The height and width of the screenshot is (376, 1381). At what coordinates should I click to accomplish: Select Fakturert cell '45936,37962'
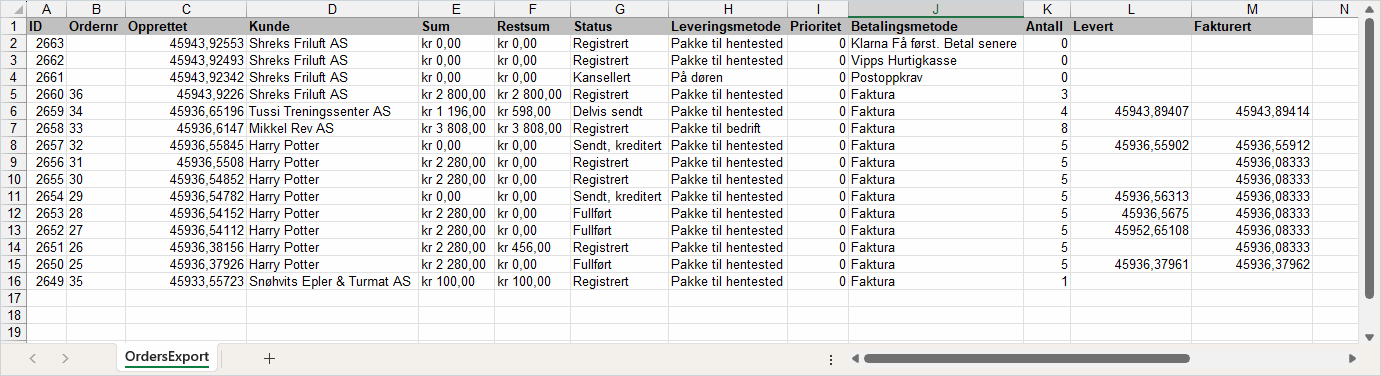pyautogui.click(x=1252, y=264)
